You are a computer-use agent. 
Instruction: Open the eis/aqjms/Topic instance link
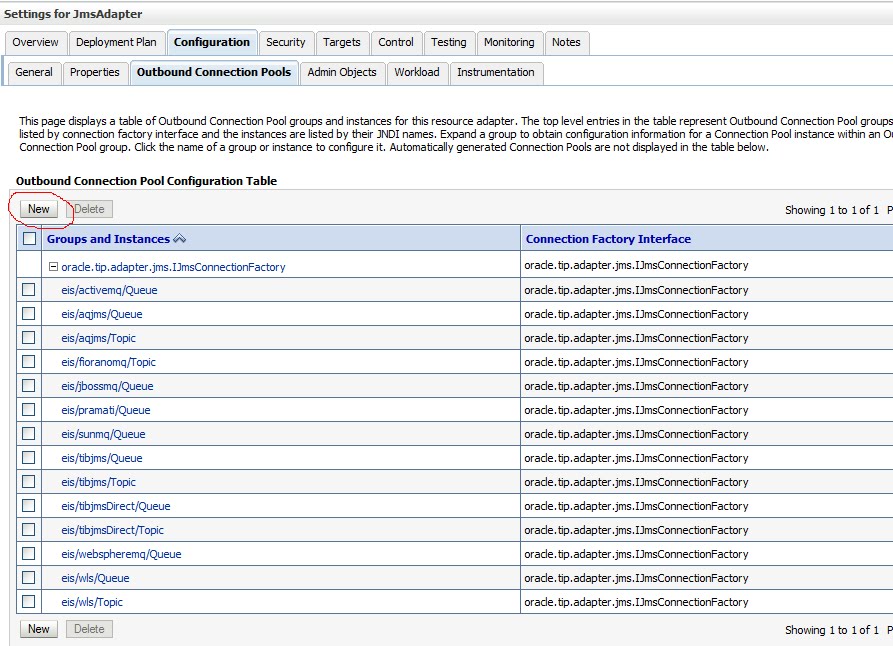pyautogui.click(x=99, y=338)
